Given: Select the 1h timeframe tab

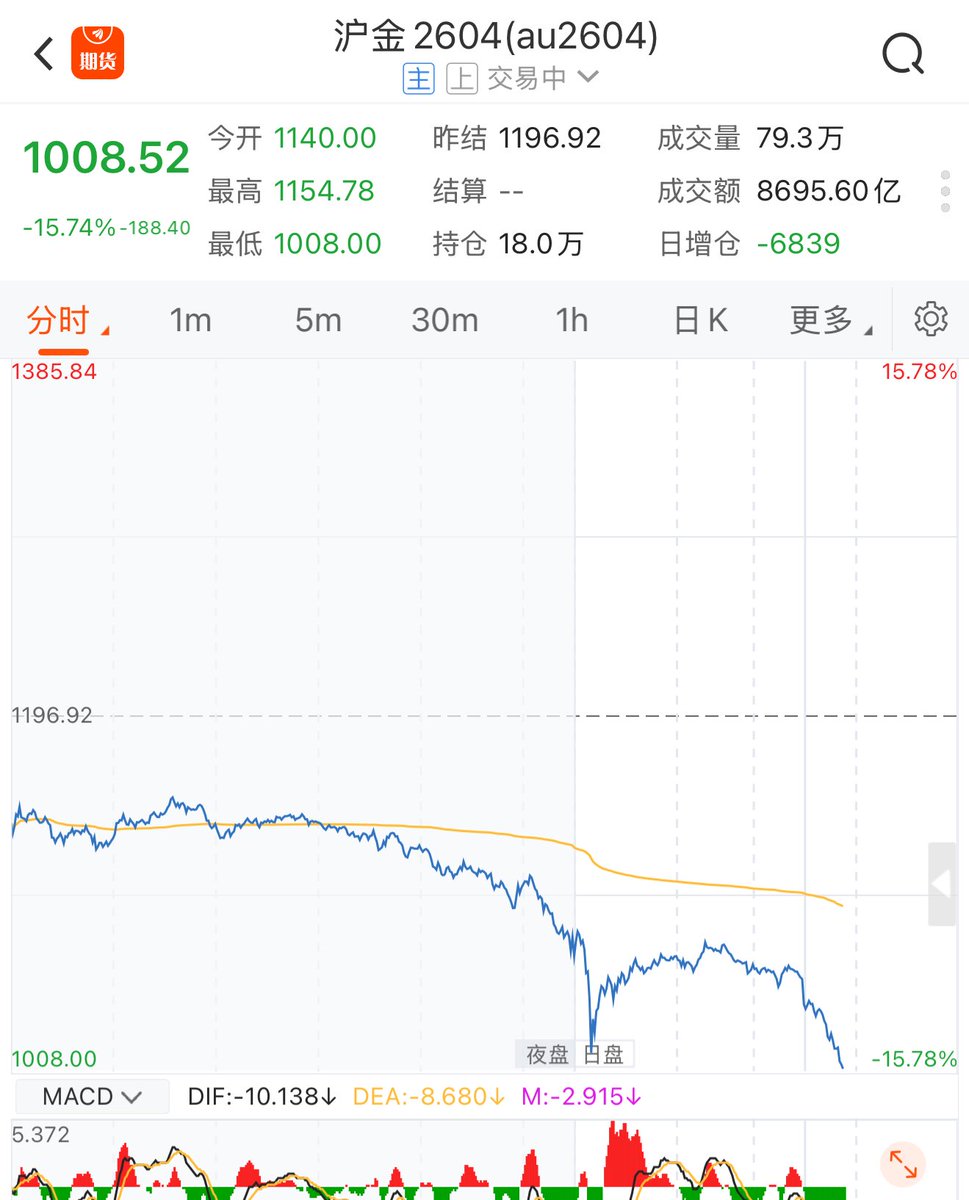Looking at the screenshot, I should pos(571,320).
